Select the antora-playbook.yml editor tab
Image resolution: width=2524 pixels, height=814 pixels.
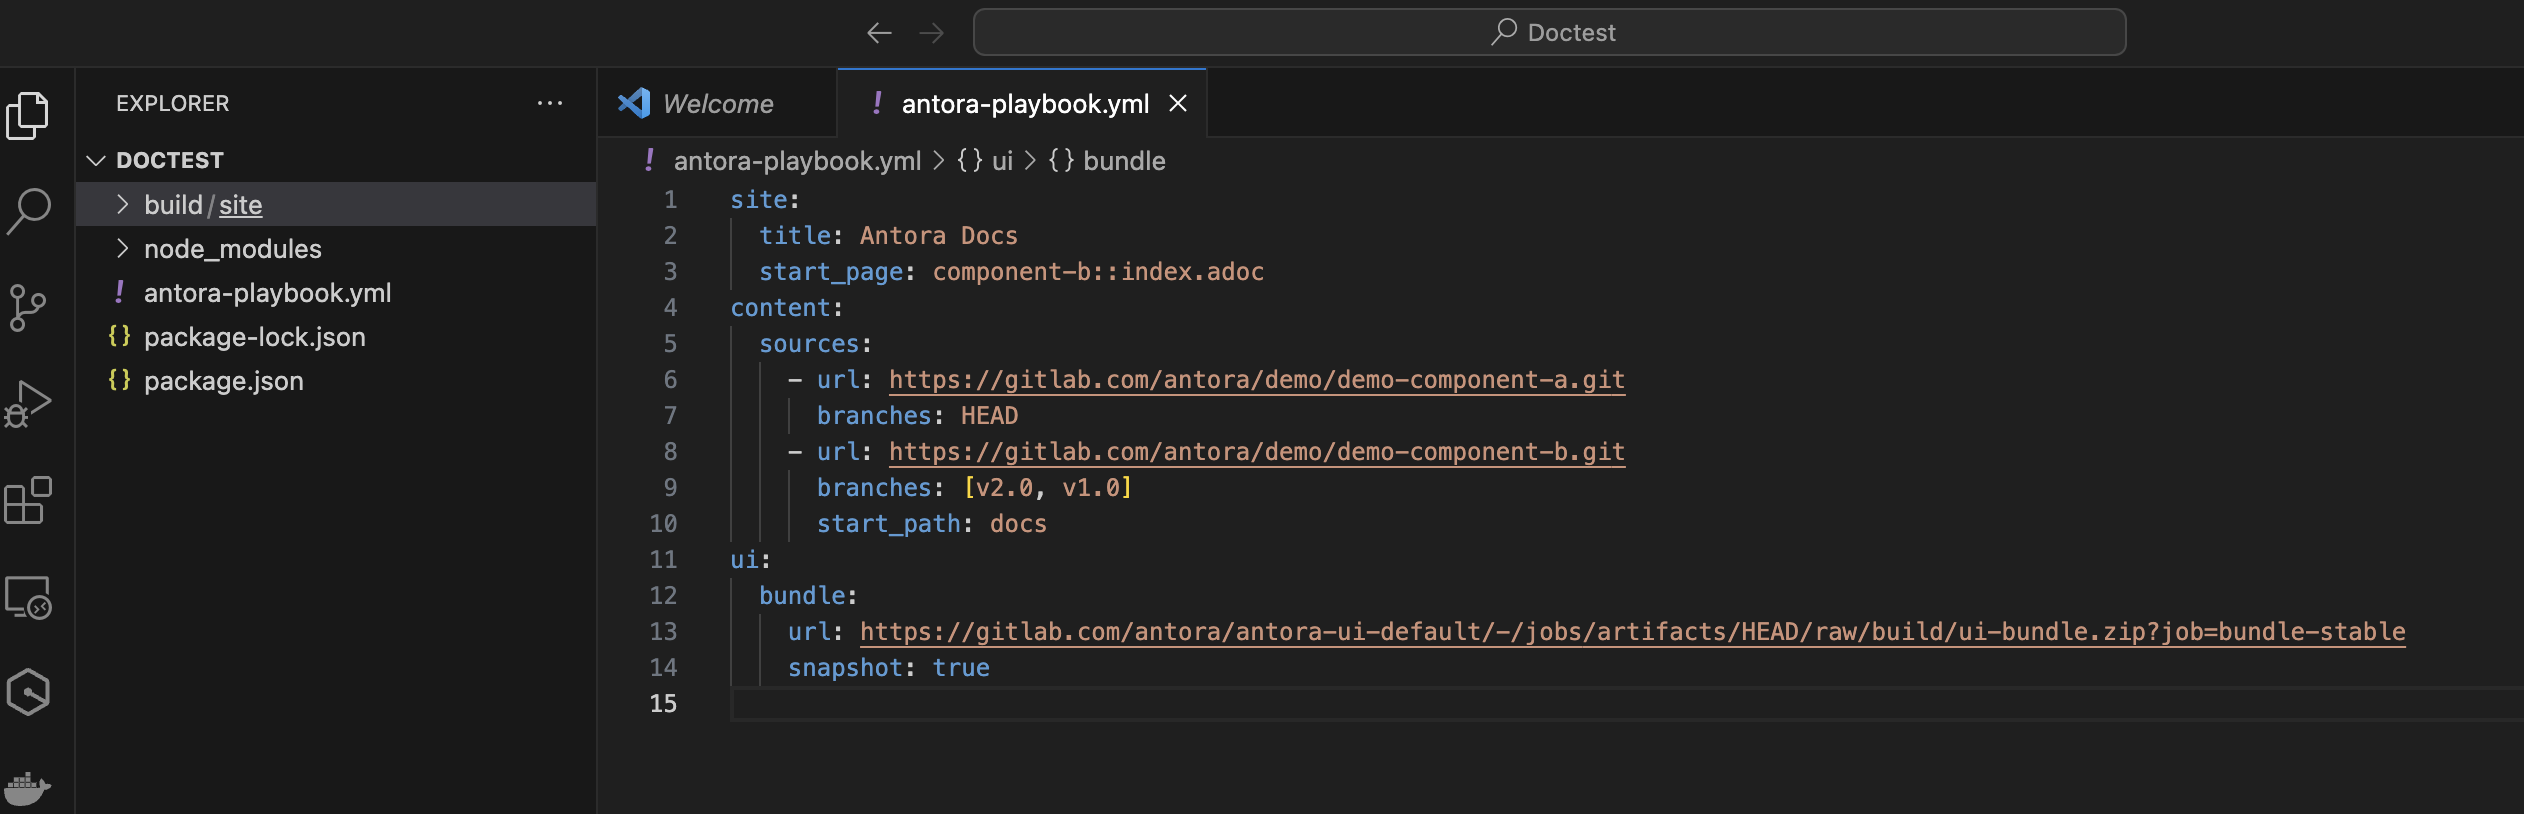tap(1024, 103)
